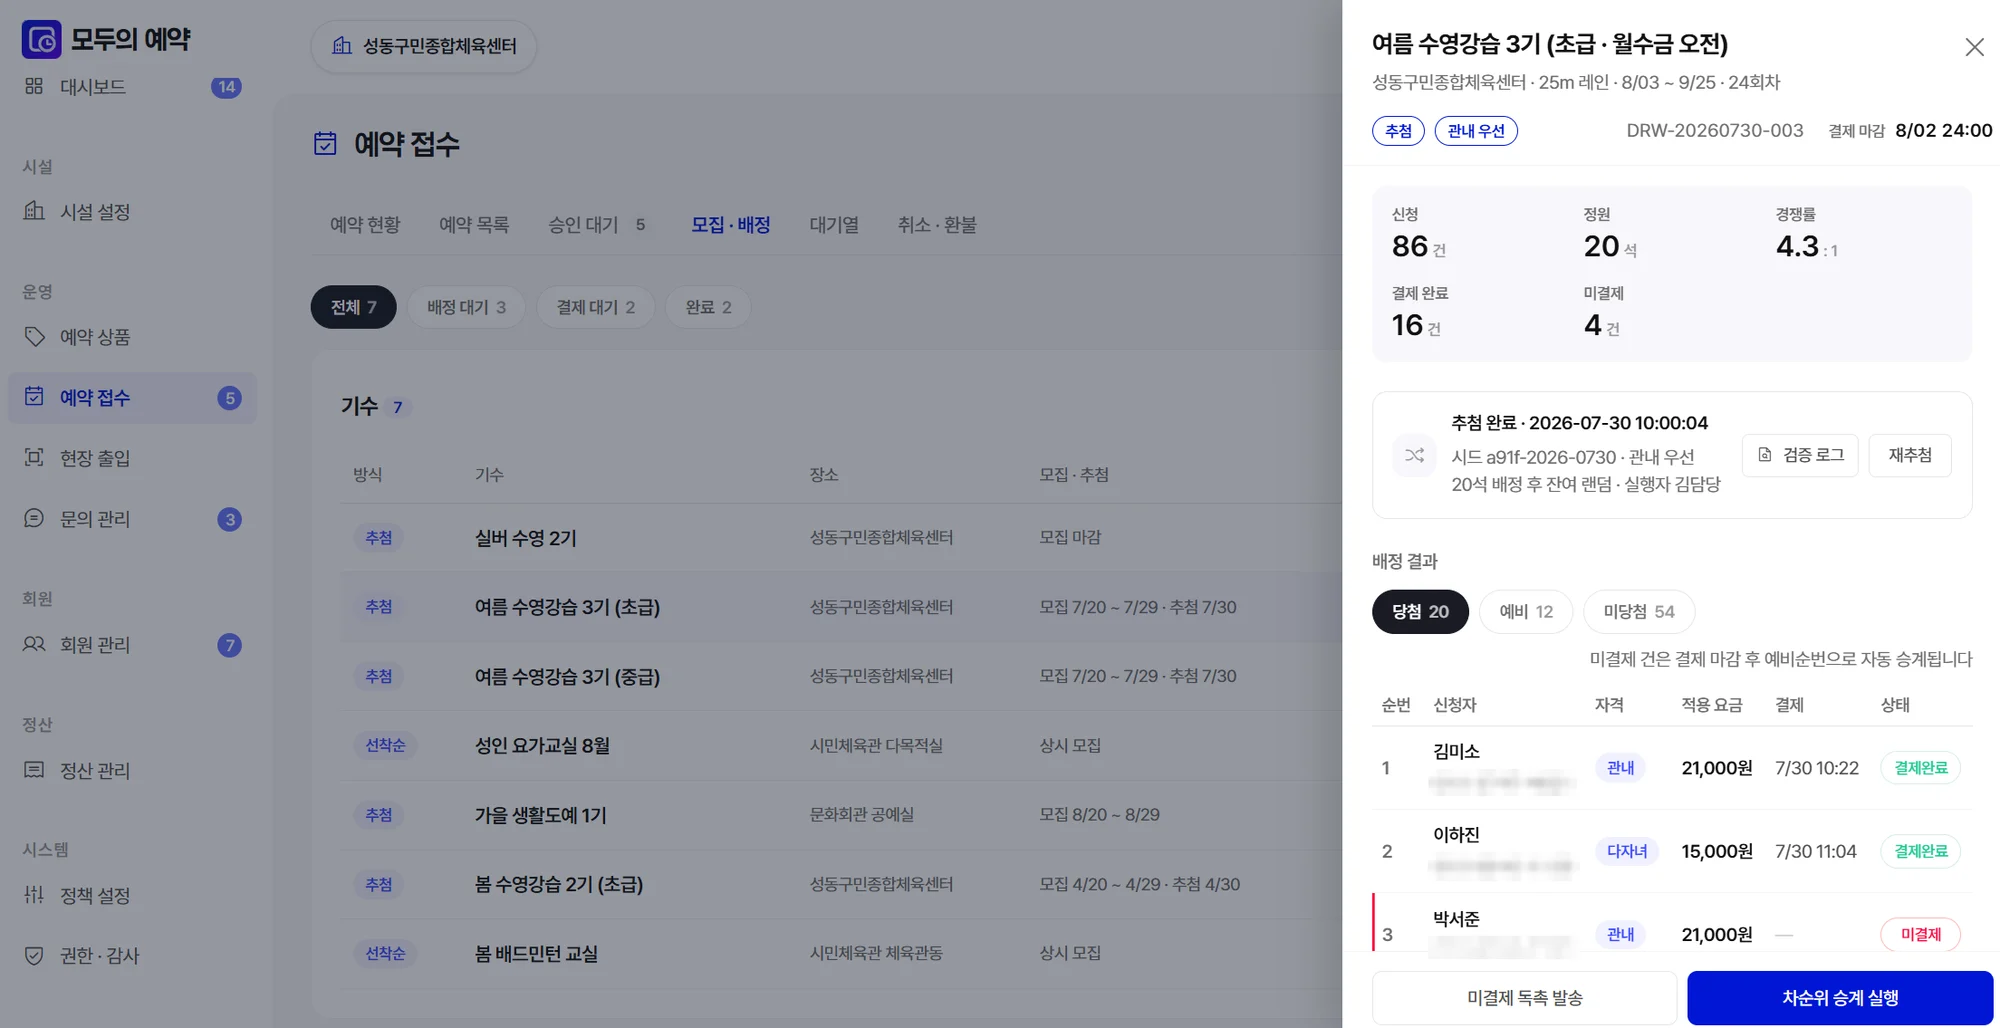Open 시설 설정 building icon
Image resolution: width=2000 pixels, height=1028 pixels.
pyautogui.click(x=34, y=211)
